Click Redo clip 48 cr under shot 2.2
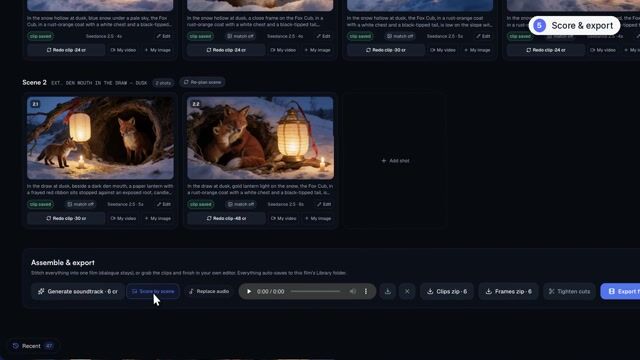Screen dimensions: 640x360 click(x=226, y=218)
